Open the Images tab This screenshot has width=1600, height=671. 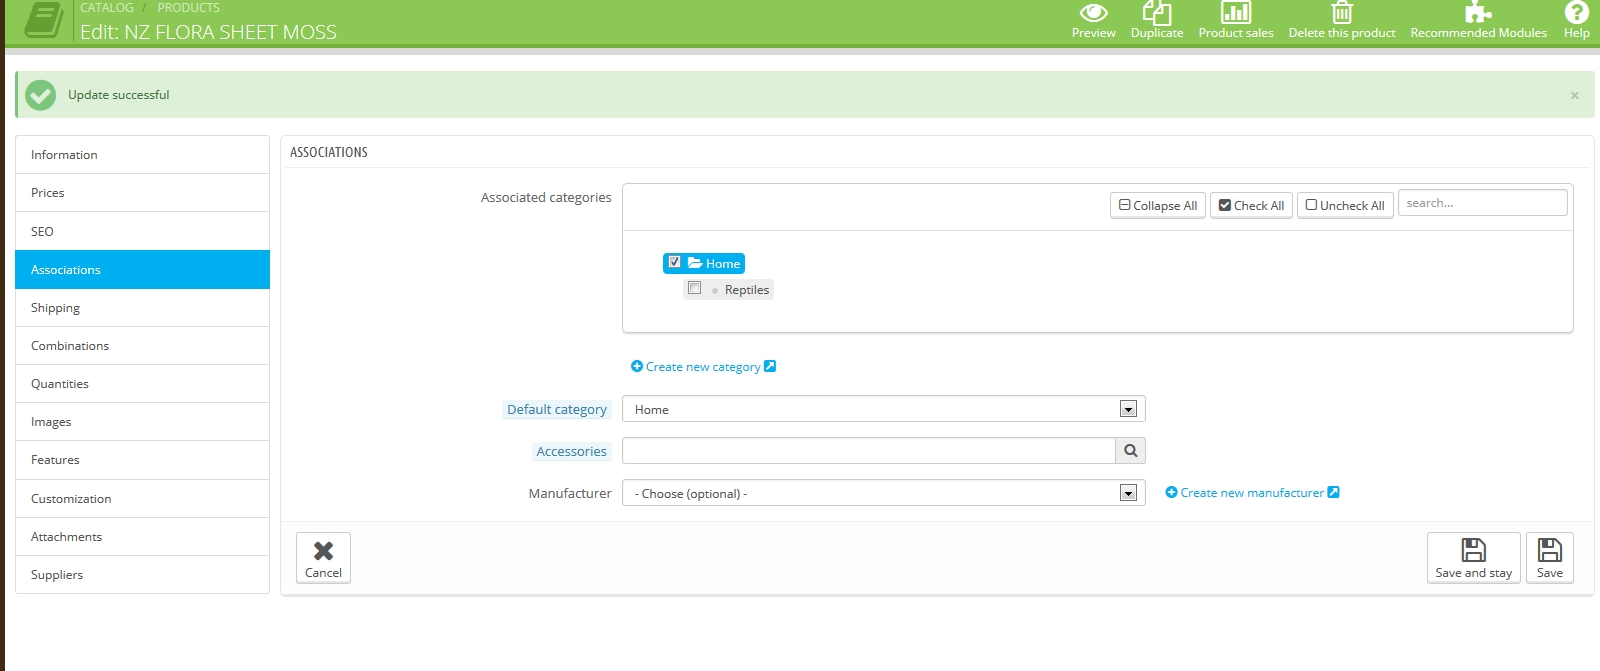click(142, 422)
